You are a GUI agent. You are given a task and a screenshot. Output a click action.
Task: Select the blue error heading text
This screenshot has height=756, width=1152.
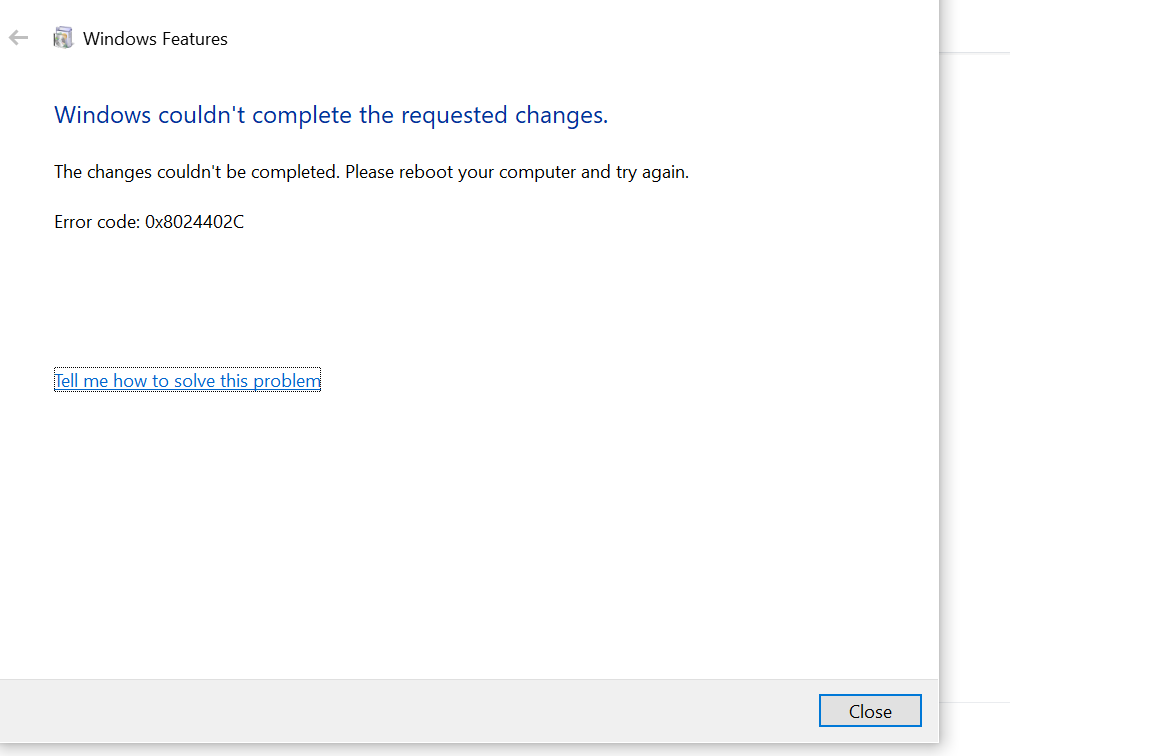tap(331, 114)
